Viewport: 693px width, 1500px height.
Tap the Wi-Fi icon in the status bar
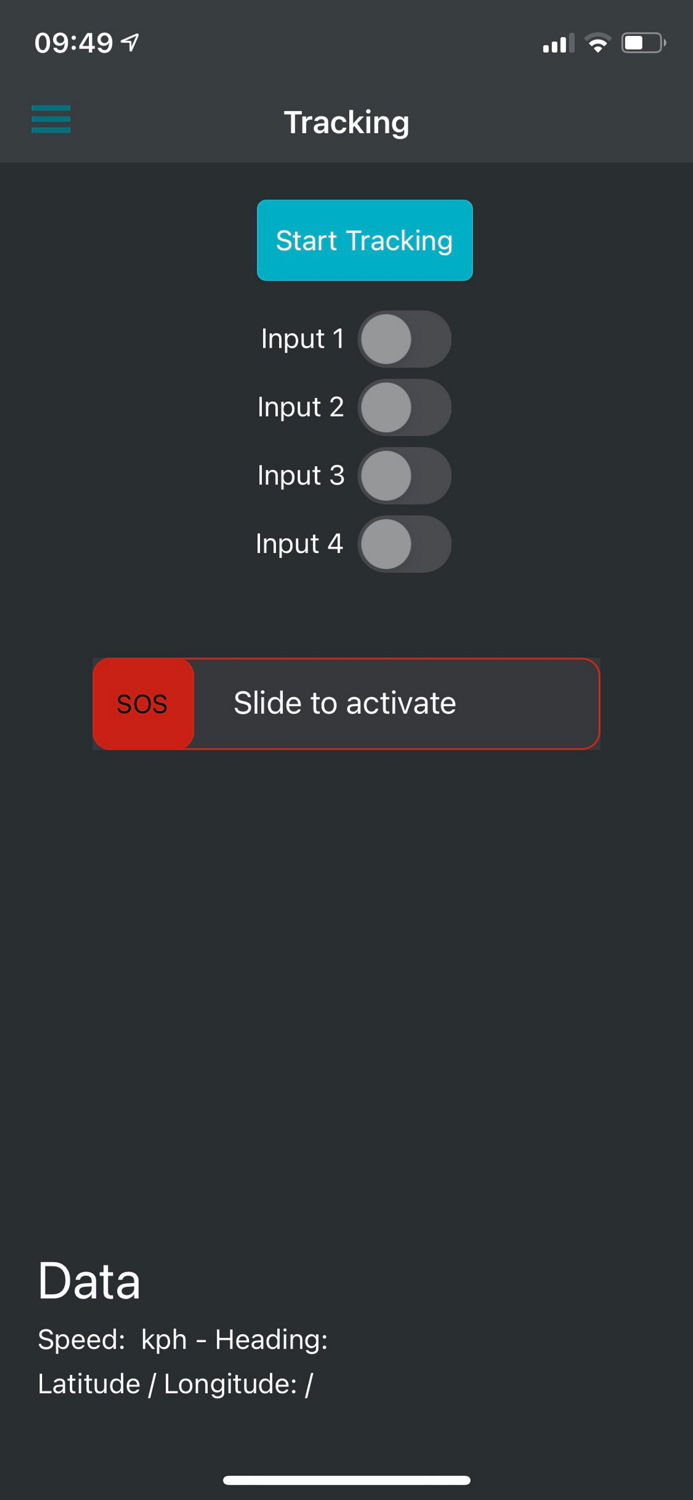click(x=597, y=43)
